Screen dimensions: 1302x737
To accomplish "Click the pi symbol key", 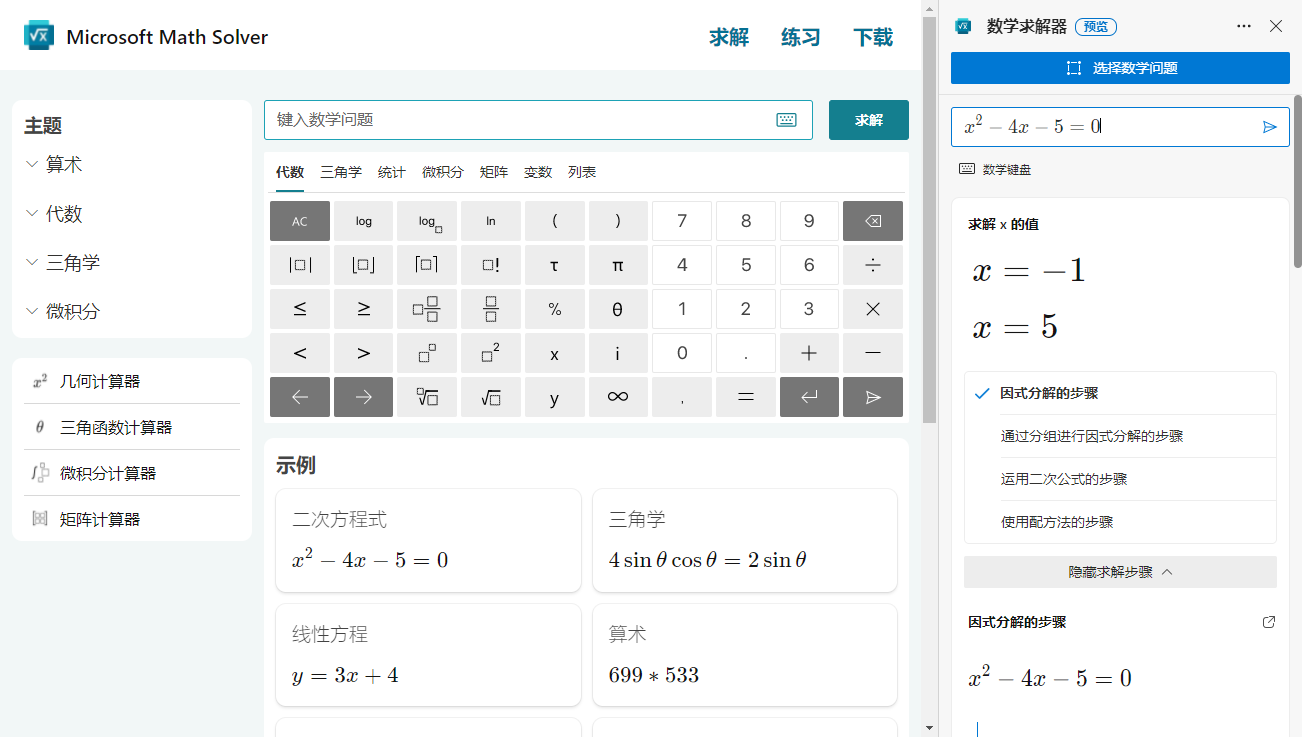I will (618, 265).
